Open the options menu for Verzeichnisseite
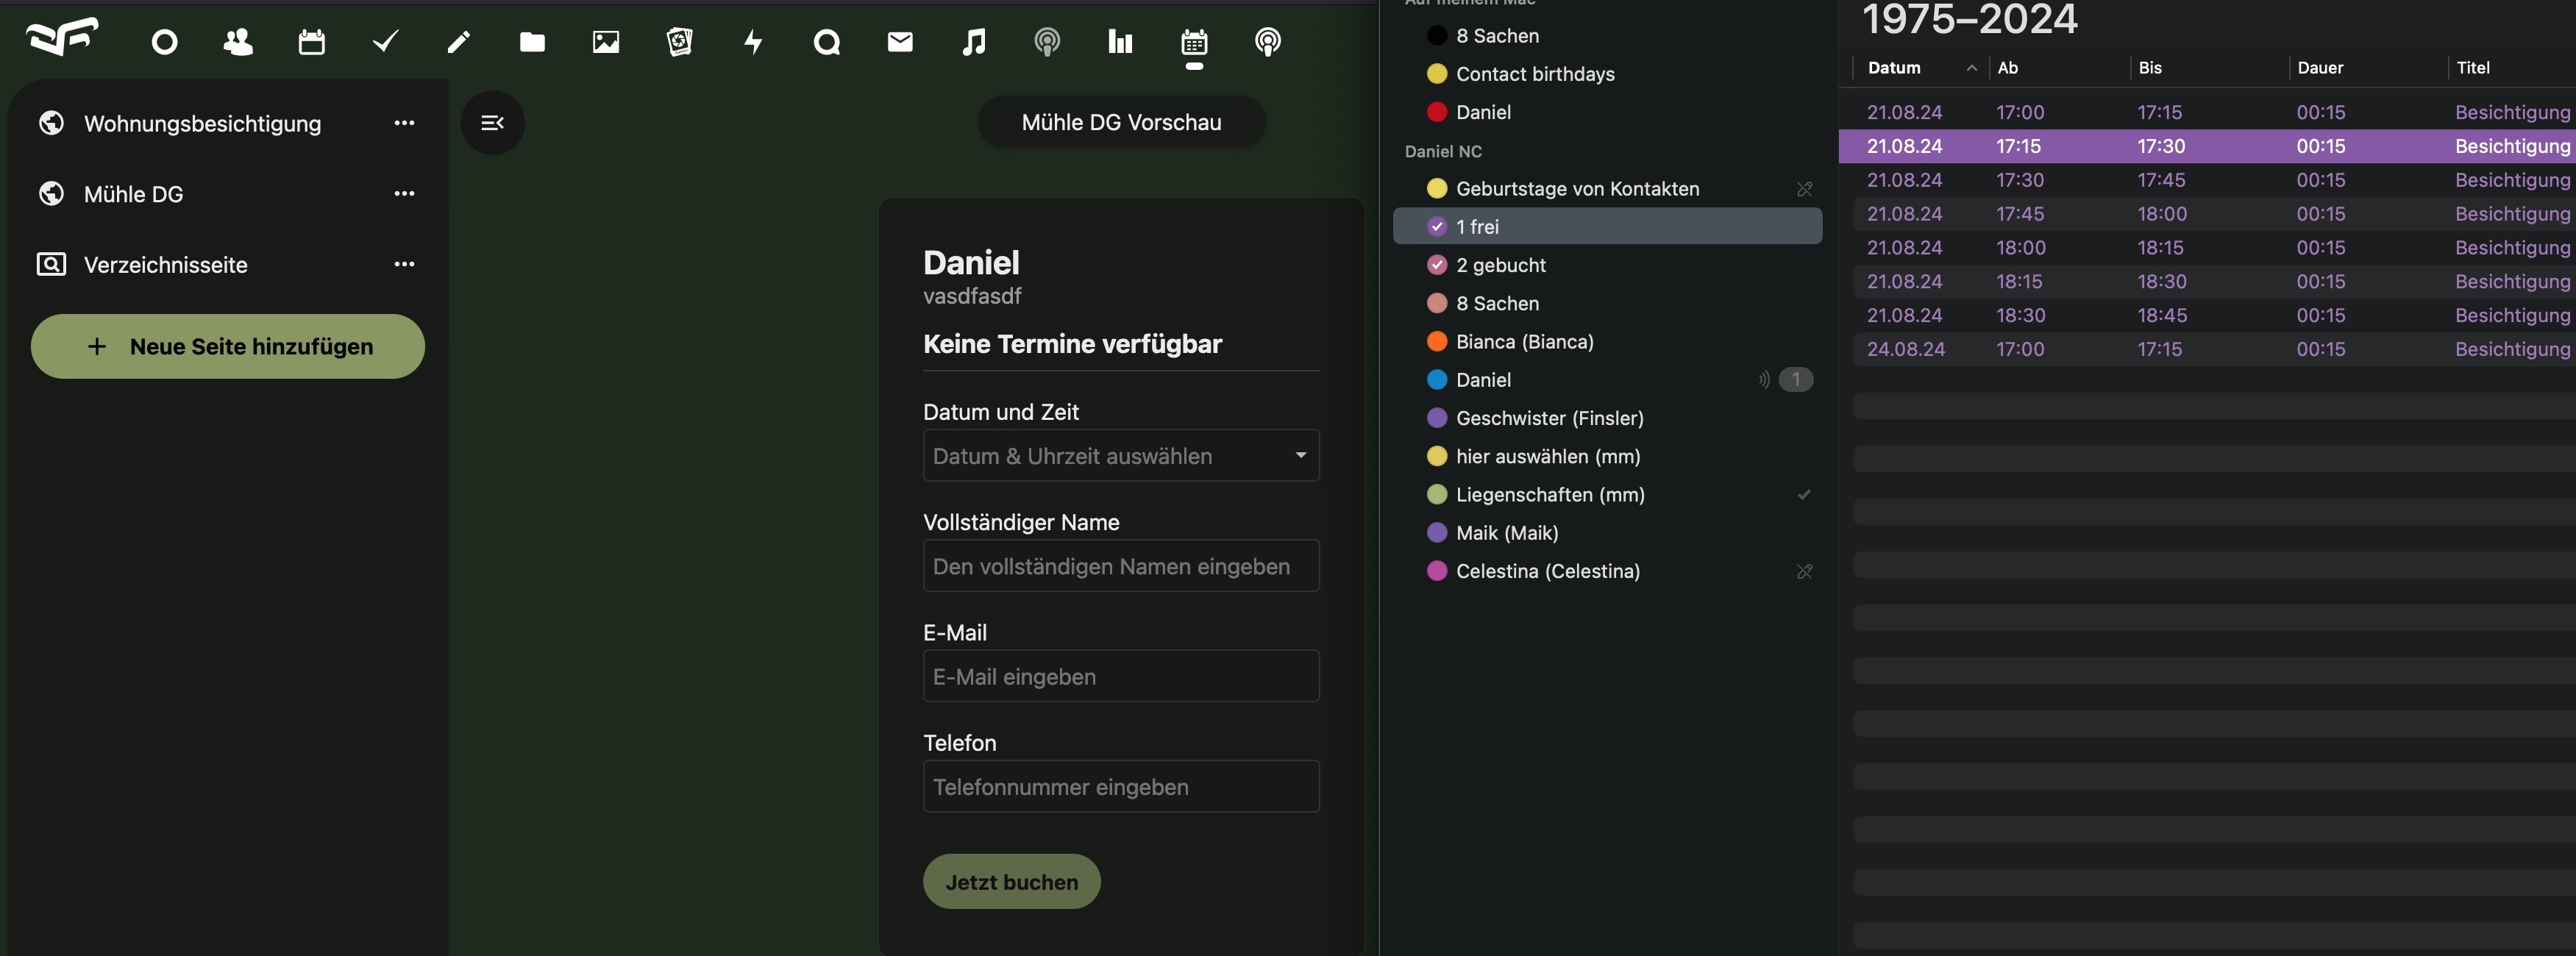Screen dimensions: 2576x956 pos(404,264)
